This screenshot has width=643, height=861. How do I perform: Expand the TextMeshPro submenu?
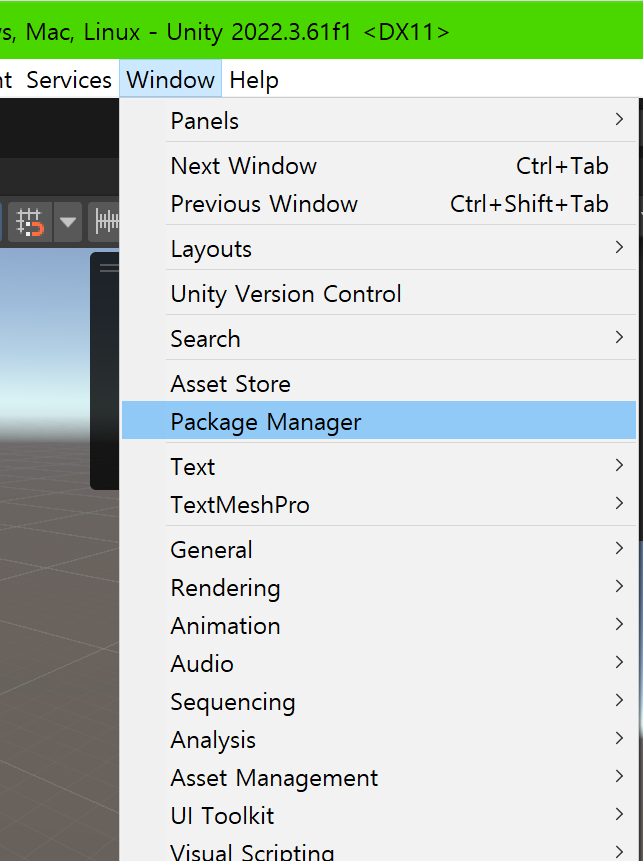click(x=379, y=505)
